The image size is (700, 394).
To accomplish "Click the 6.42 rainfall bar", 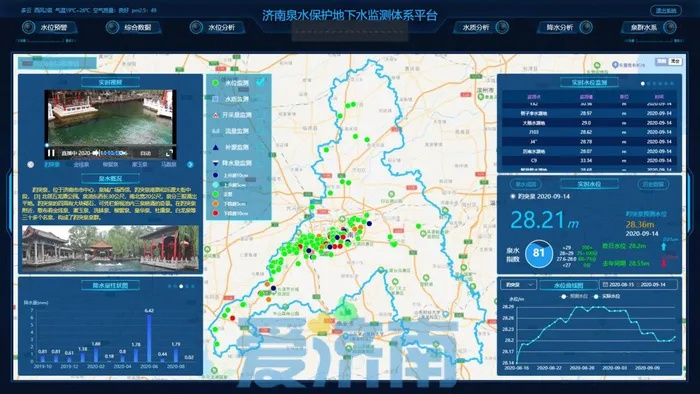I will (x=149, y=339).
